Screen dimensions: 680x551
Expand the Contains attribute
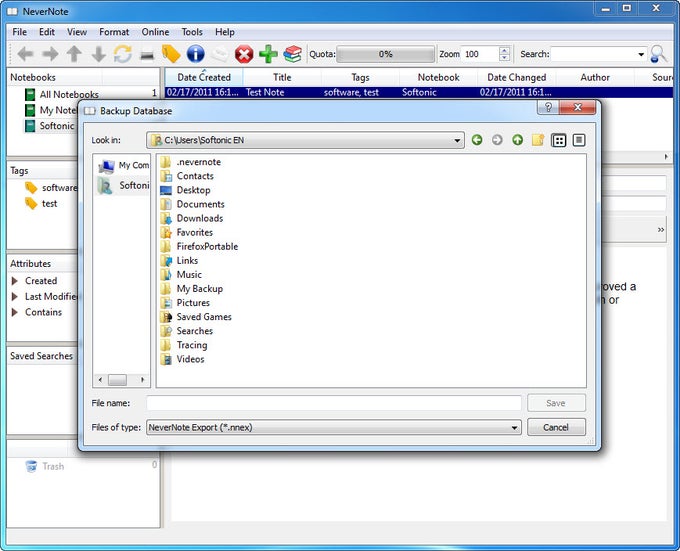(x=14, y=312)
